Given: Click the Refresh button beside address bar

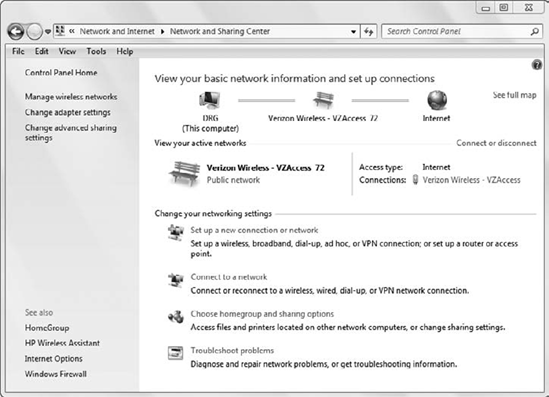Looking at the screenshot, I should coord(368,32).
